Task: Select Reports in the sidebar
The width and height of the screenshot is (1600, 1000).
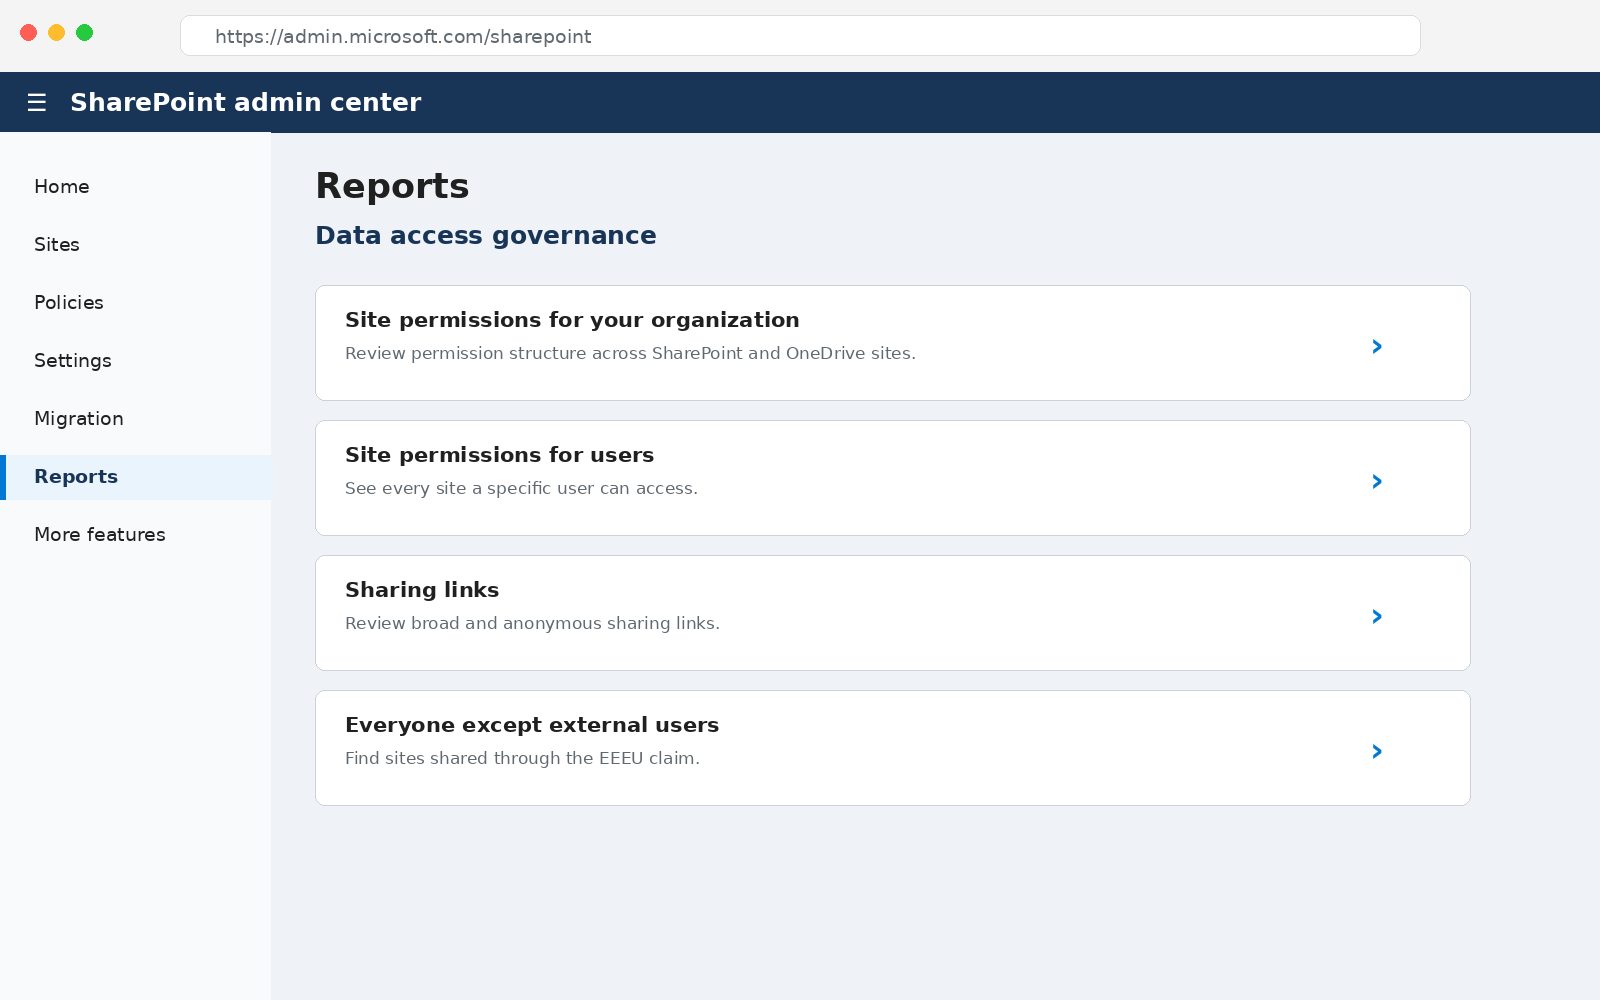Action: tap(135, 477)
